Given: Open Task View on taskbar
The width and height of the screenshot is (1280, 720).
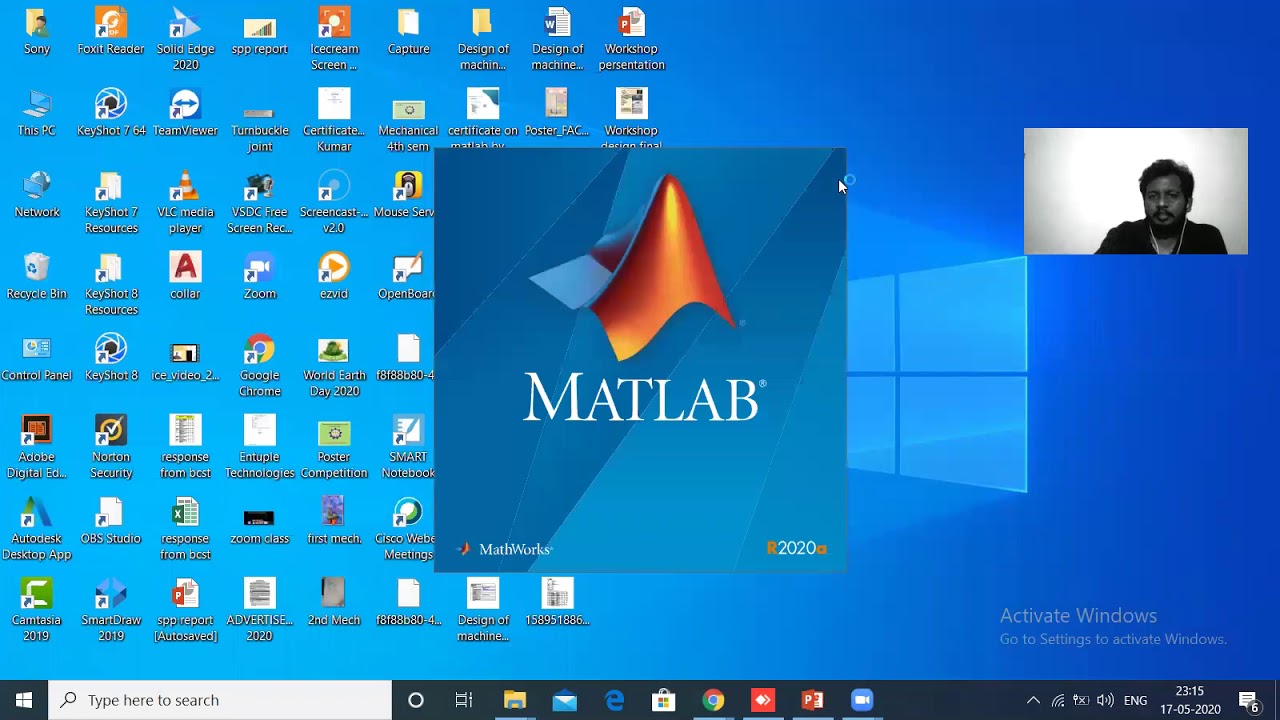Looking at the screenshot, I should point(464,700).
